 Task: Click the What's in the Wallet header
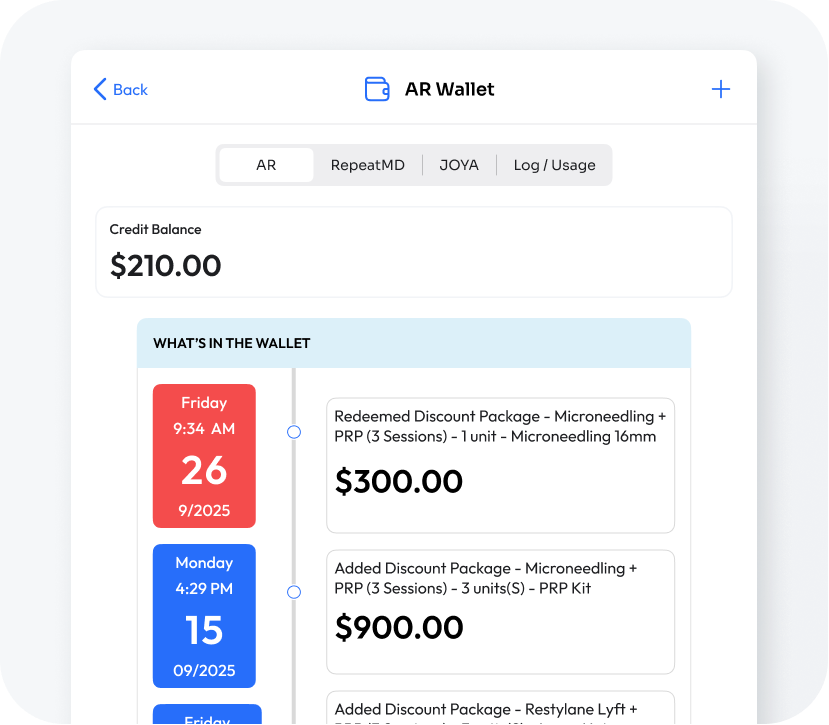pos(413,343)
